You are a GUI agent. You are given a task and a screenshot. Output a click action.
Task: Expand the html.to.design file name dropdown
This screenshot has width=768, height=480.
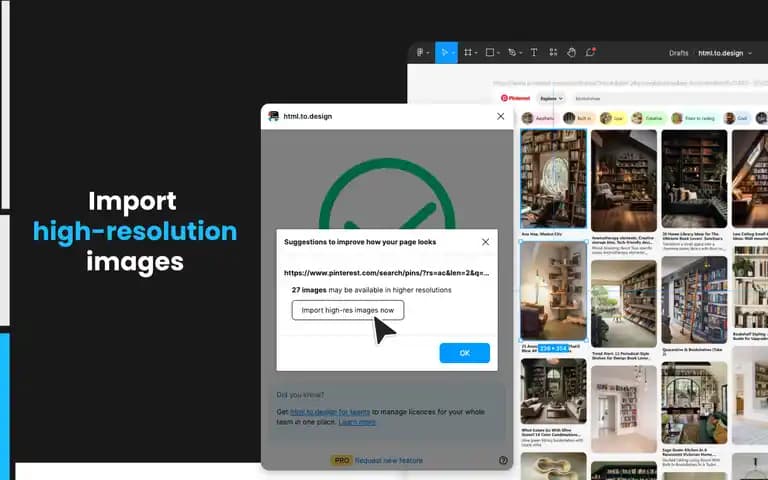(x=725, y=53)
